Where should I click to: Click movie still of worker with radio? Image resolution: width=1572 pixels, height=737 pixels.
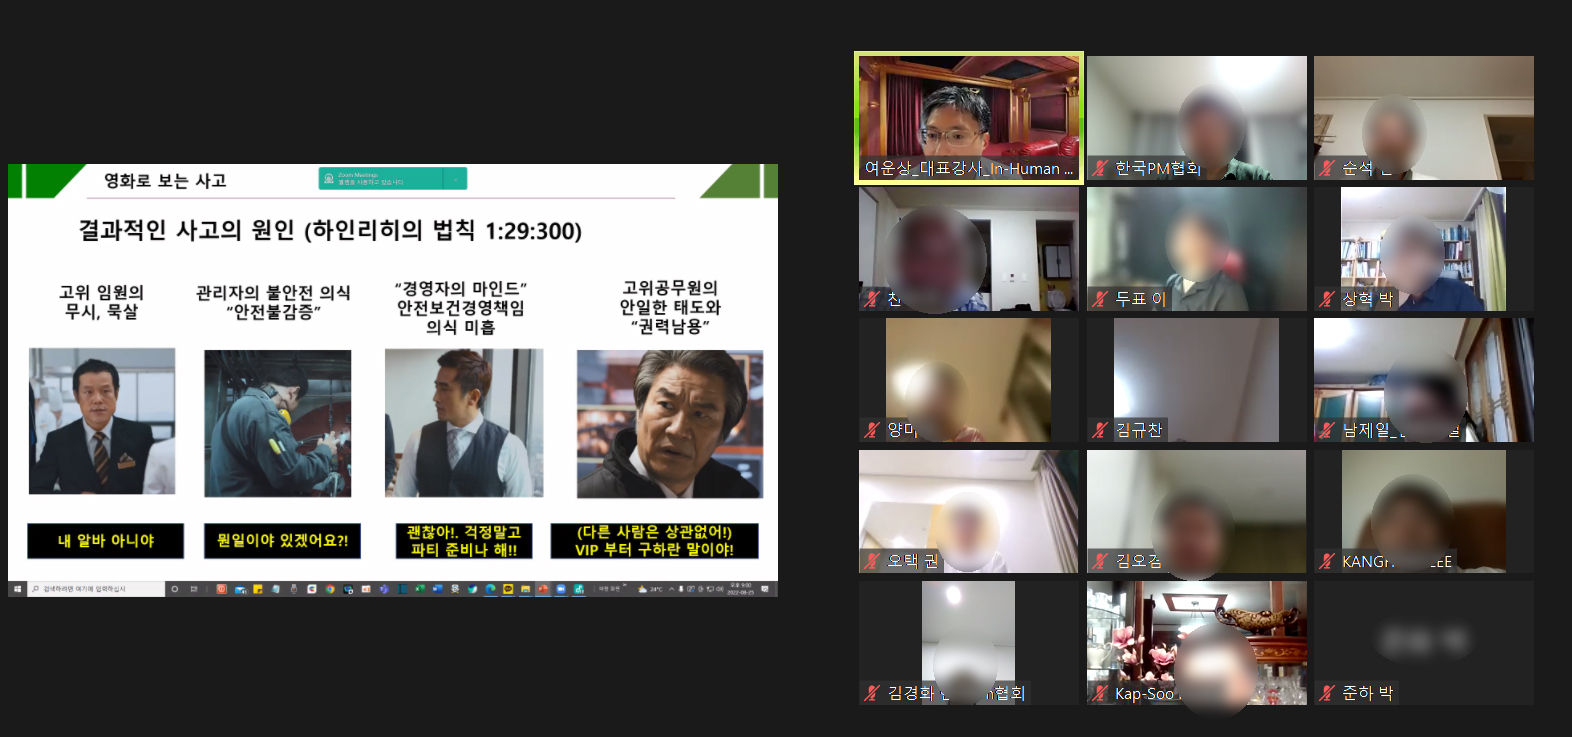pos(278,423)
